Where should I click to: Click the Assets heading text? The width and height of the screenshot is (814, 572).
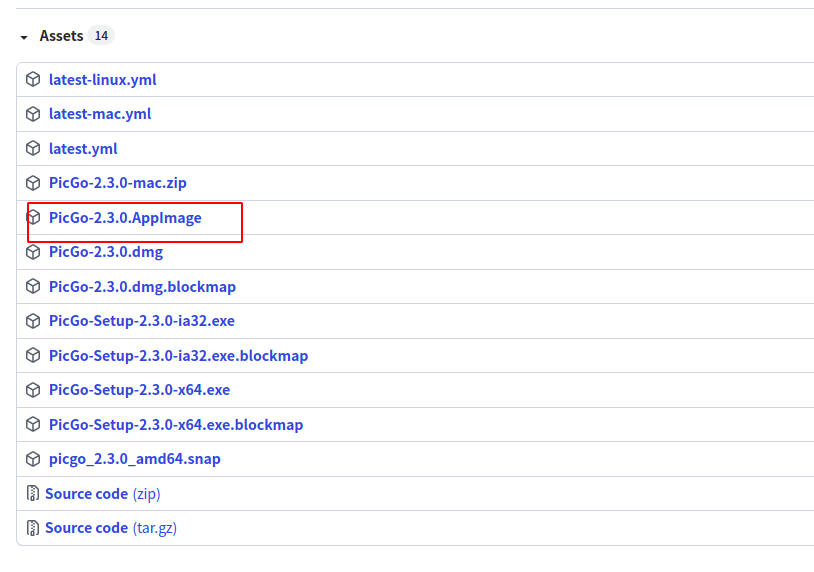pos(61,36)
